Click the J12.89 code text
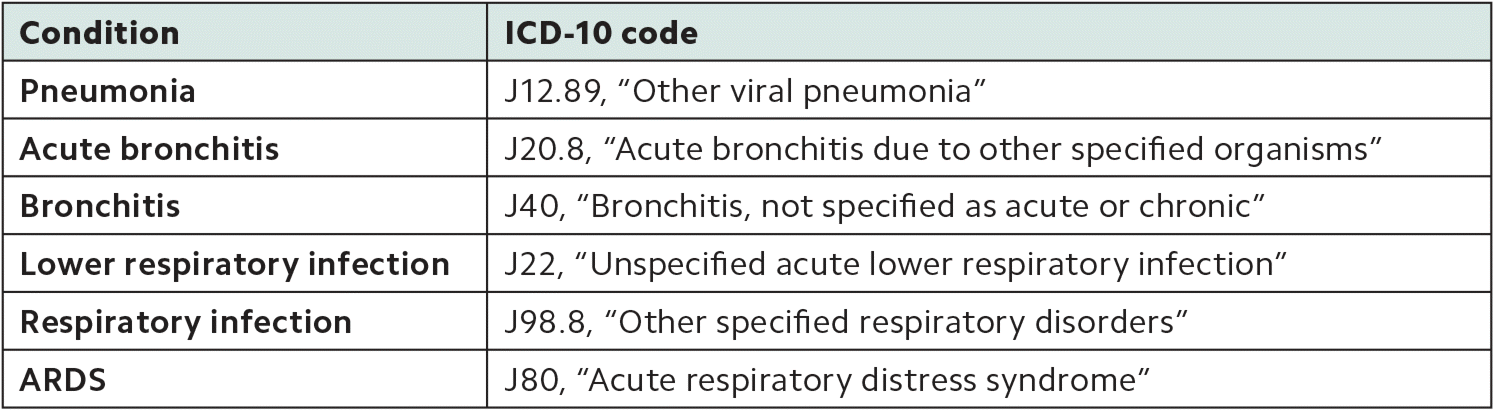 [x=549, y=92]
